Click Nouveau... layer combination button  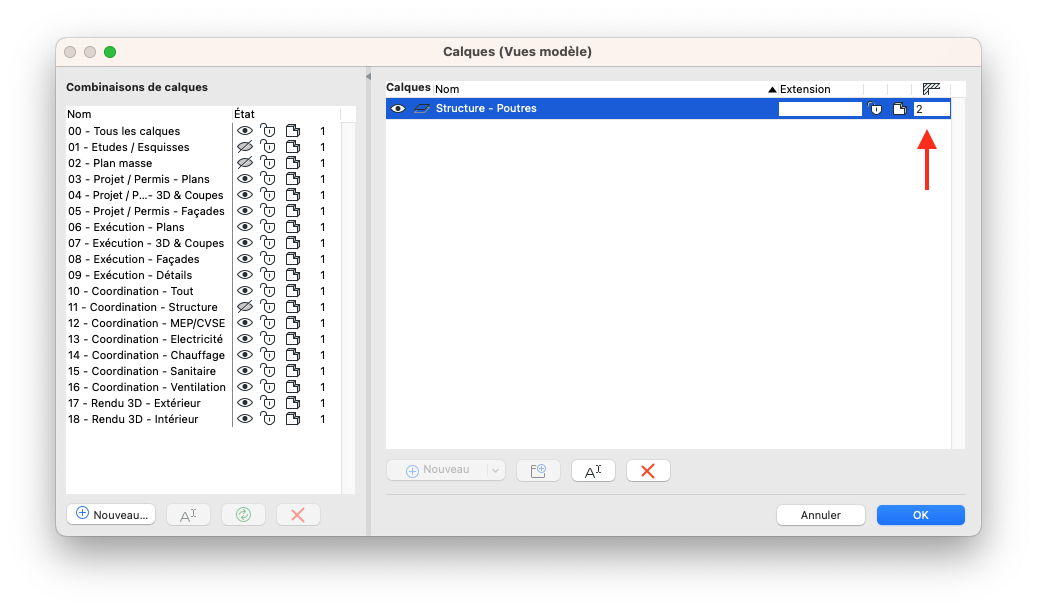click(111, 514)
